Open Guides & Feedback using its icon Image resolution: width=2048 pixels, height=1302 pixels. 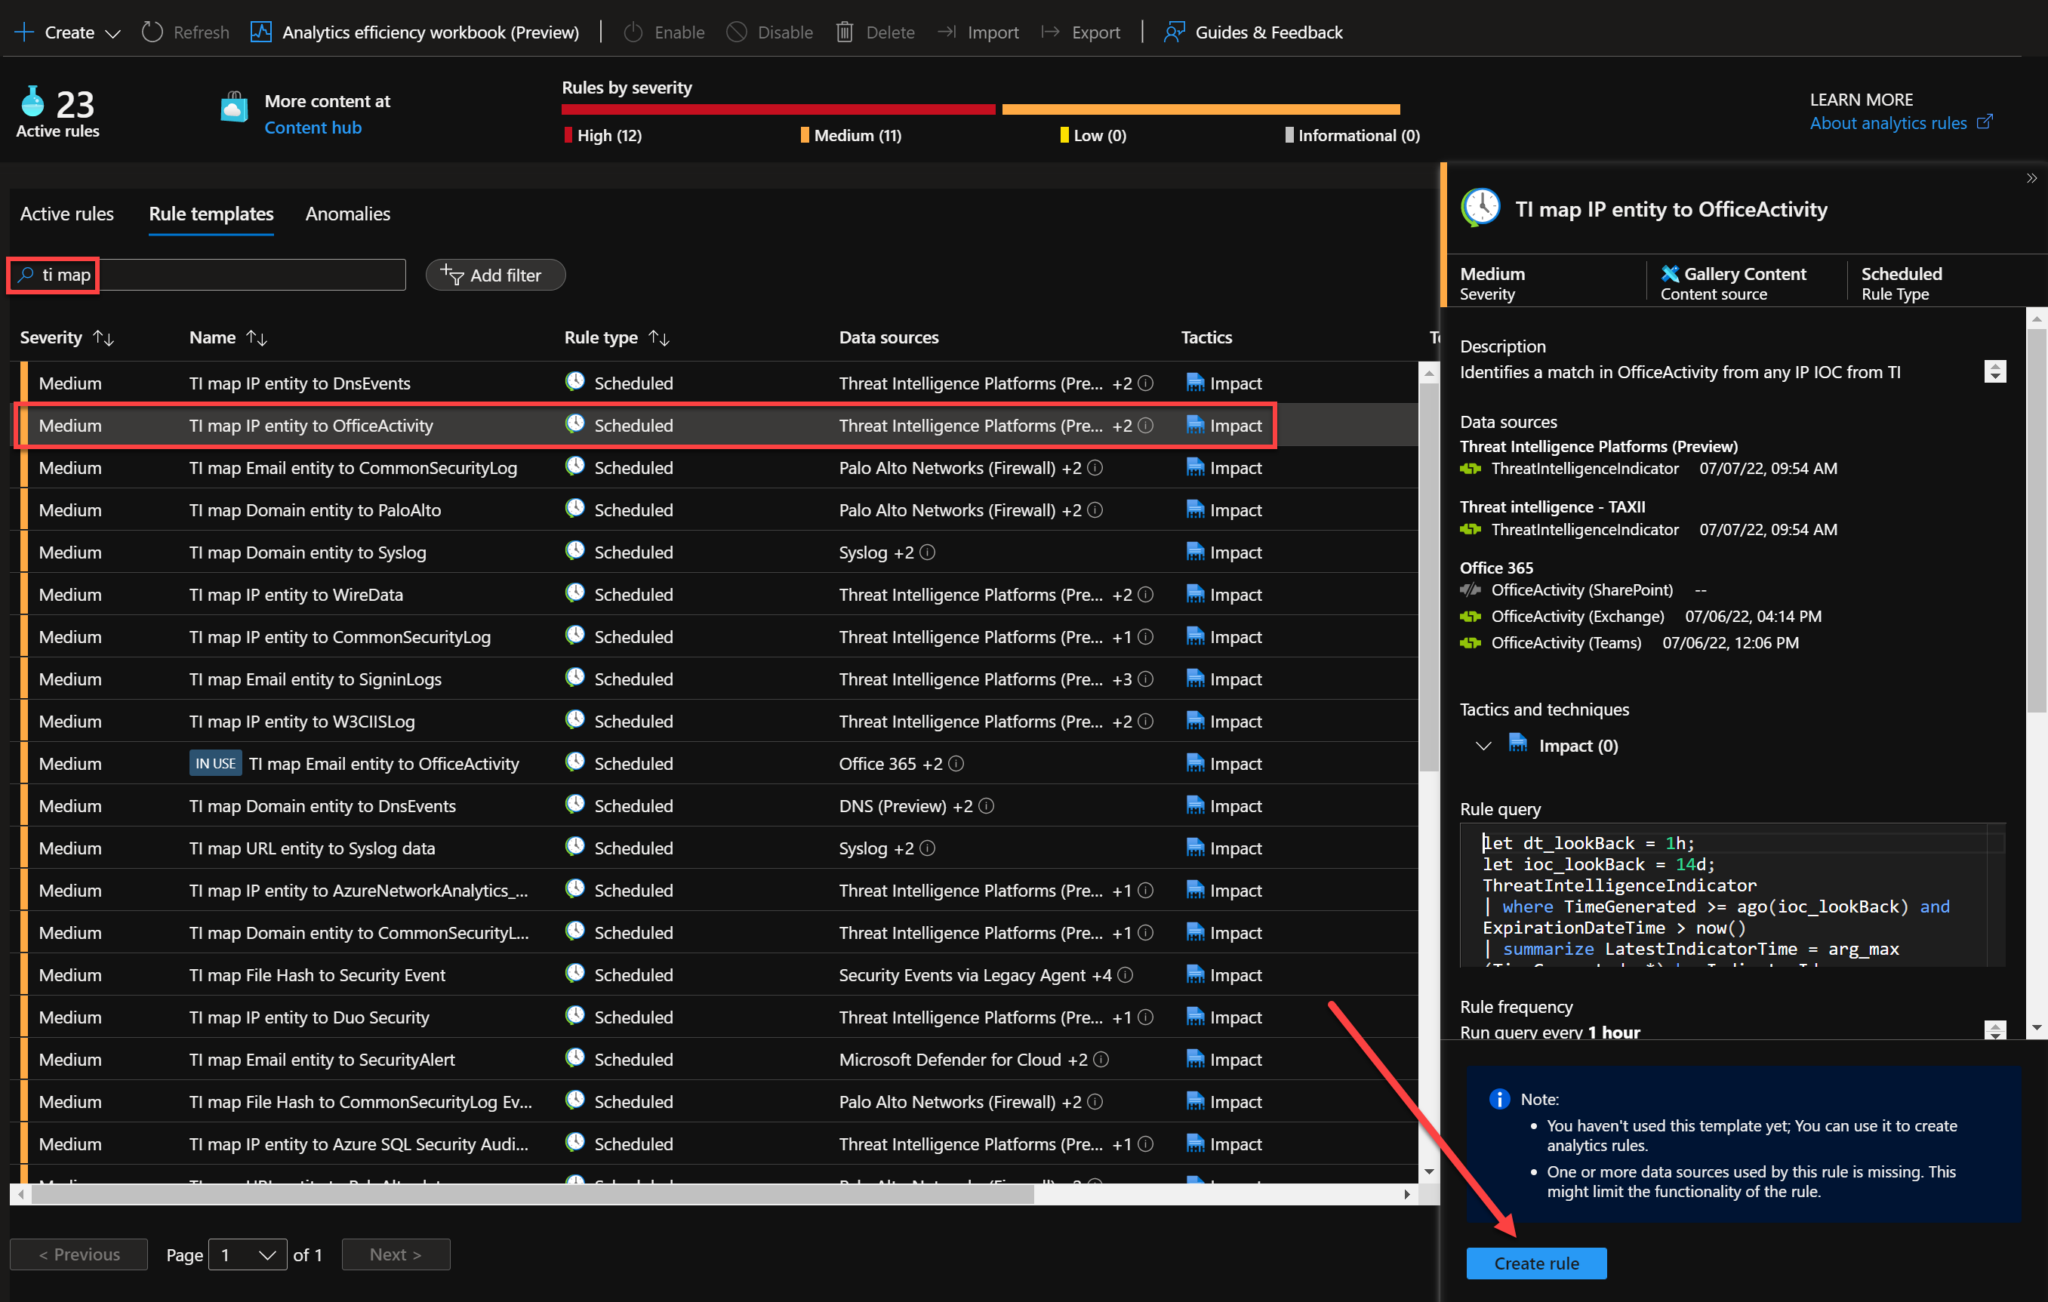(1172, 31)
